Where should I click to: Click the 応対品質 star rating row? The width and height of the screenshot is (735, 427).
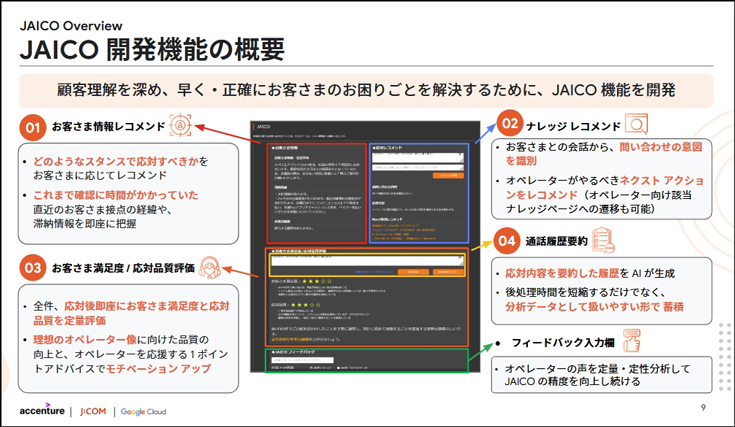tap(296, 305)
